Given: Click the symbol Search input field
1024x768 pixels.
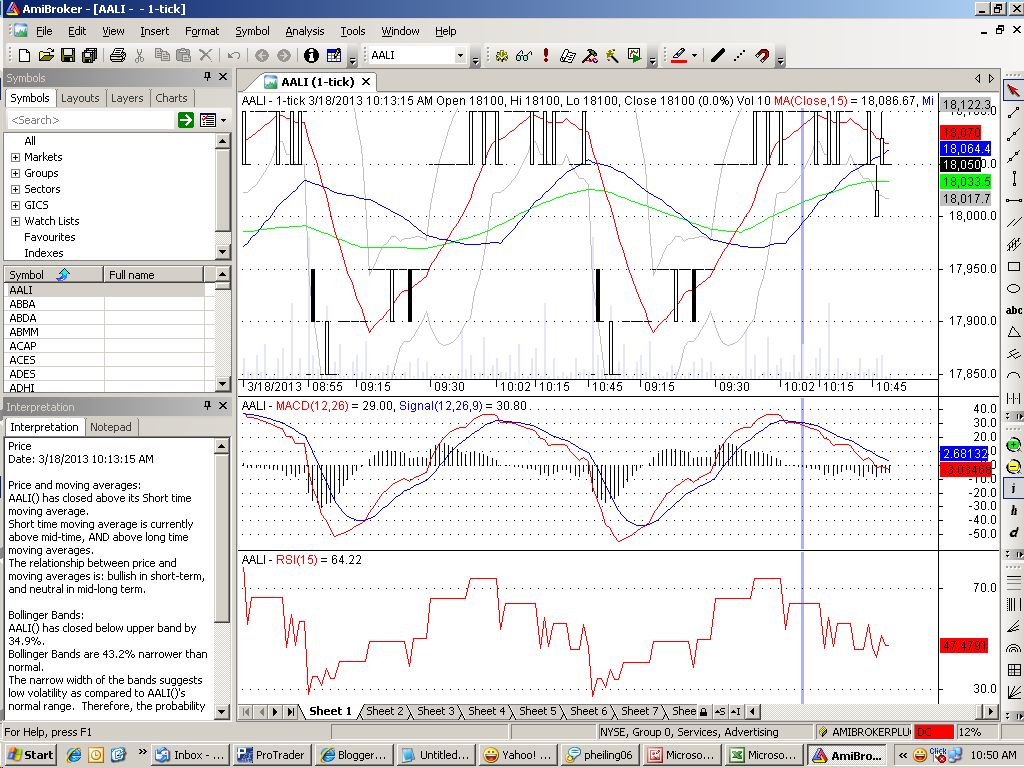Looking at the screenshot, I should point(91,120).
